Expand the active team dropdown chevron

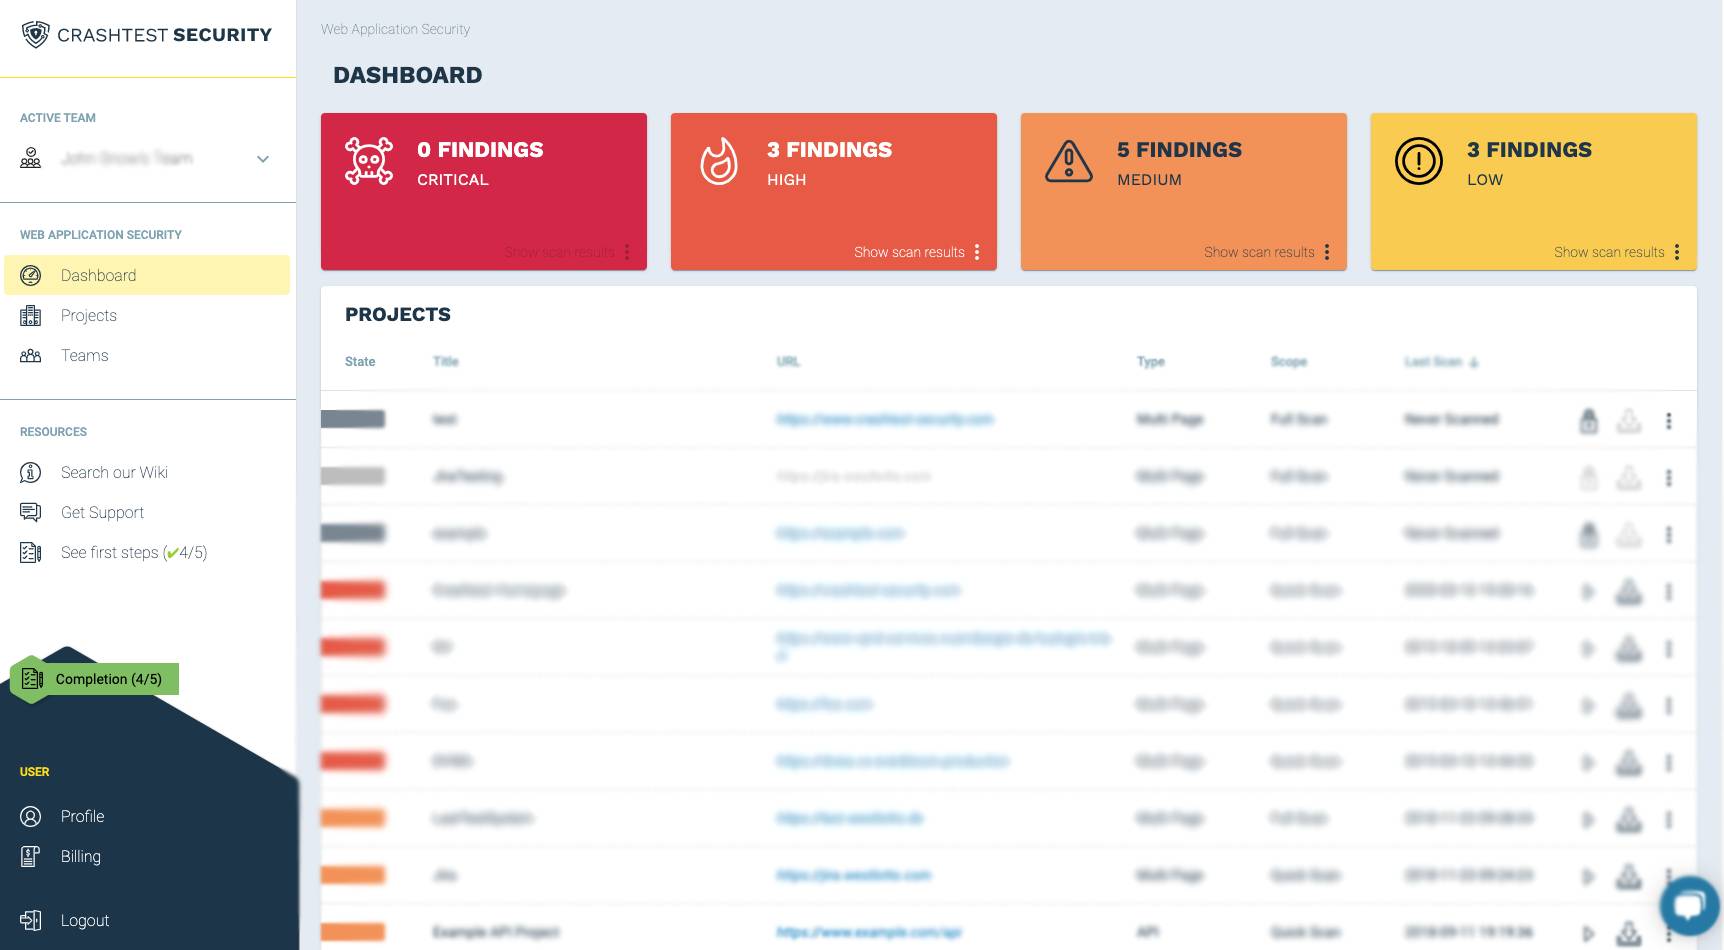pos(263,159)
